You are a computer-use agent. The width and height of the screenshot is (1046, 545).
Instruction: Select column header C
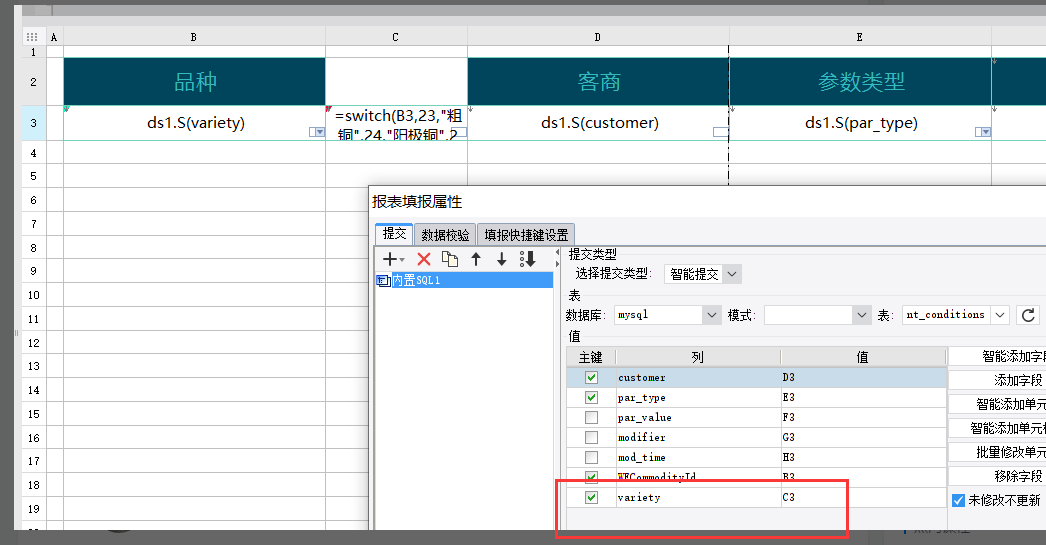396,37
